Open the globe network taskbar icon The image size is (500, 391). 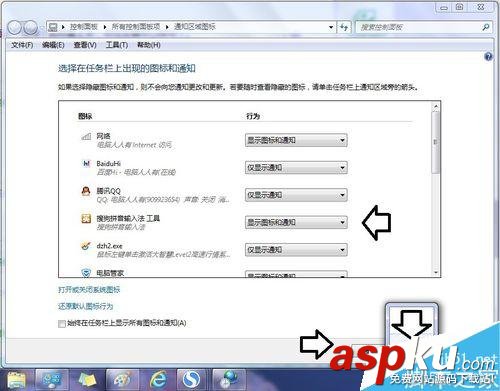229,380
